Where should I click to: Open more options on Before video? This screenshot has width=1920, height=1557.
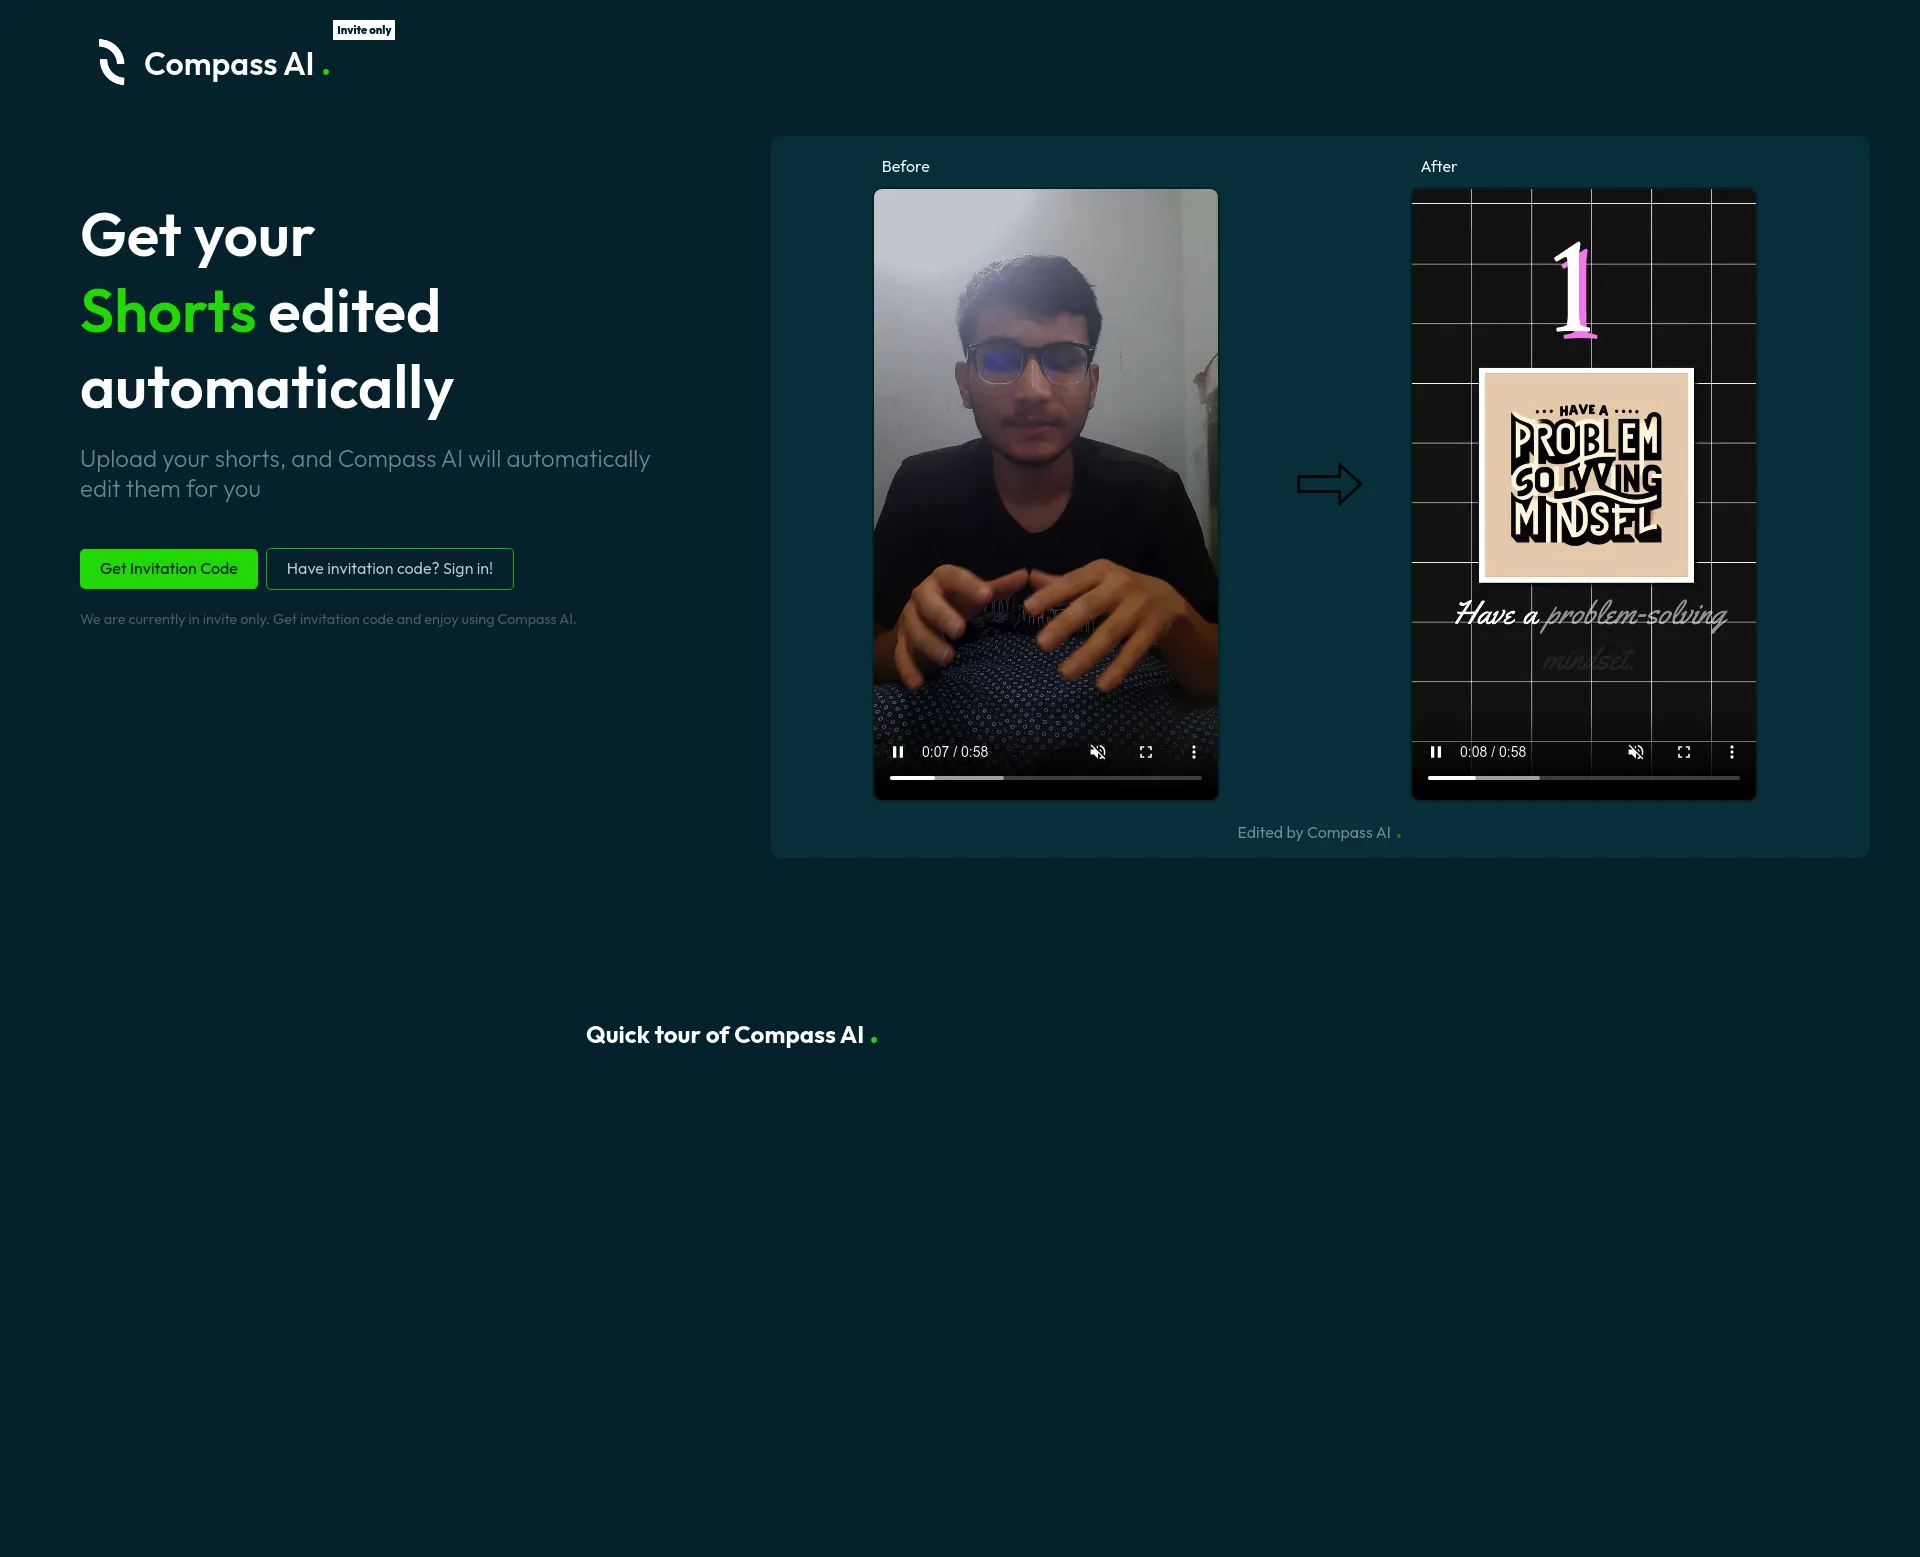1194,752
